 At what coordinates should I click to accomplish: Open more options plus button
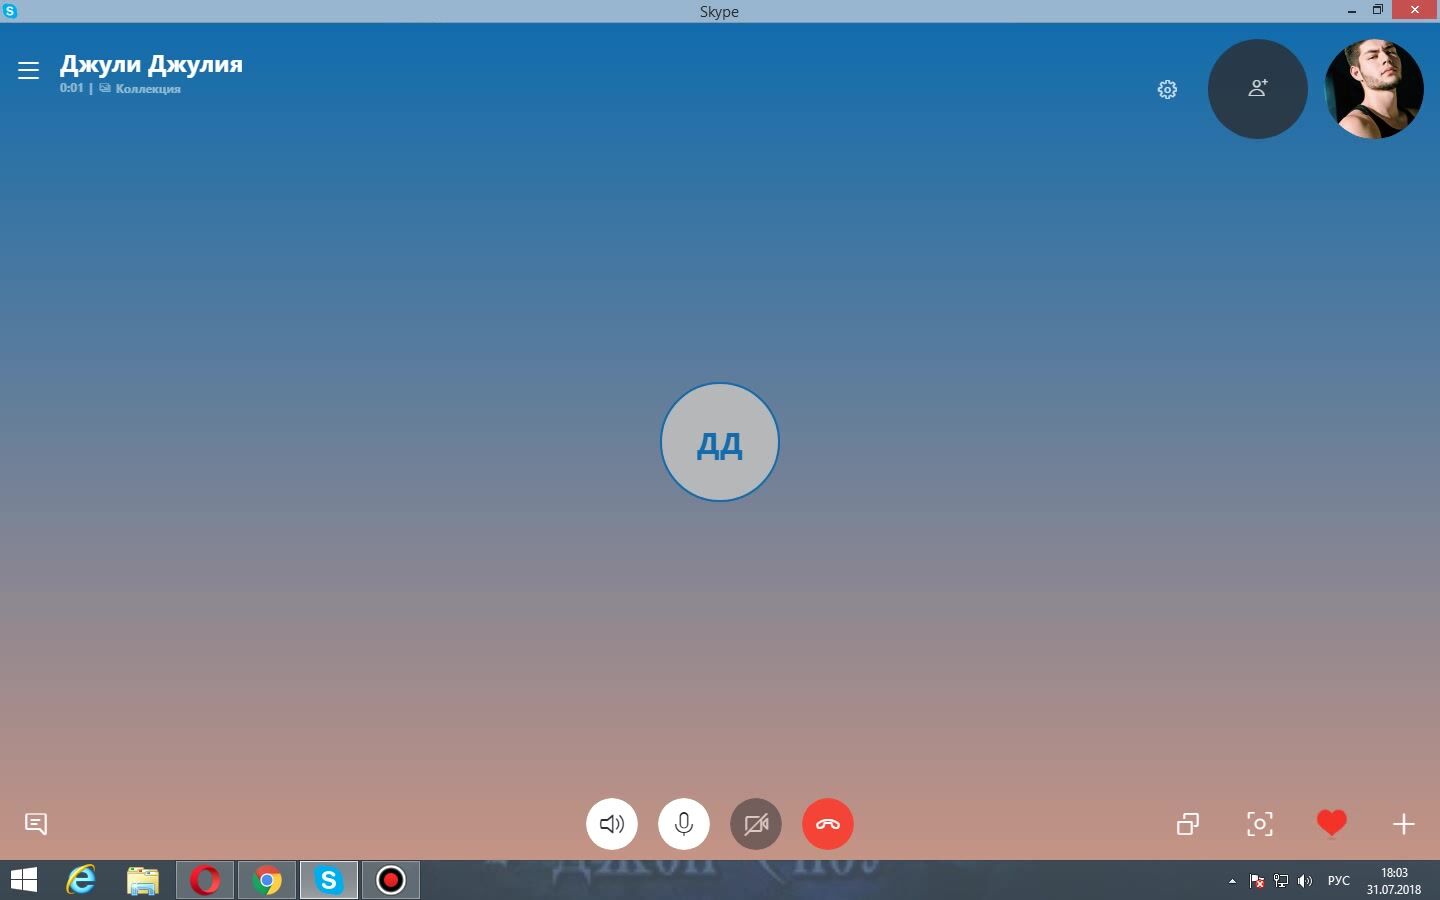1403,824
